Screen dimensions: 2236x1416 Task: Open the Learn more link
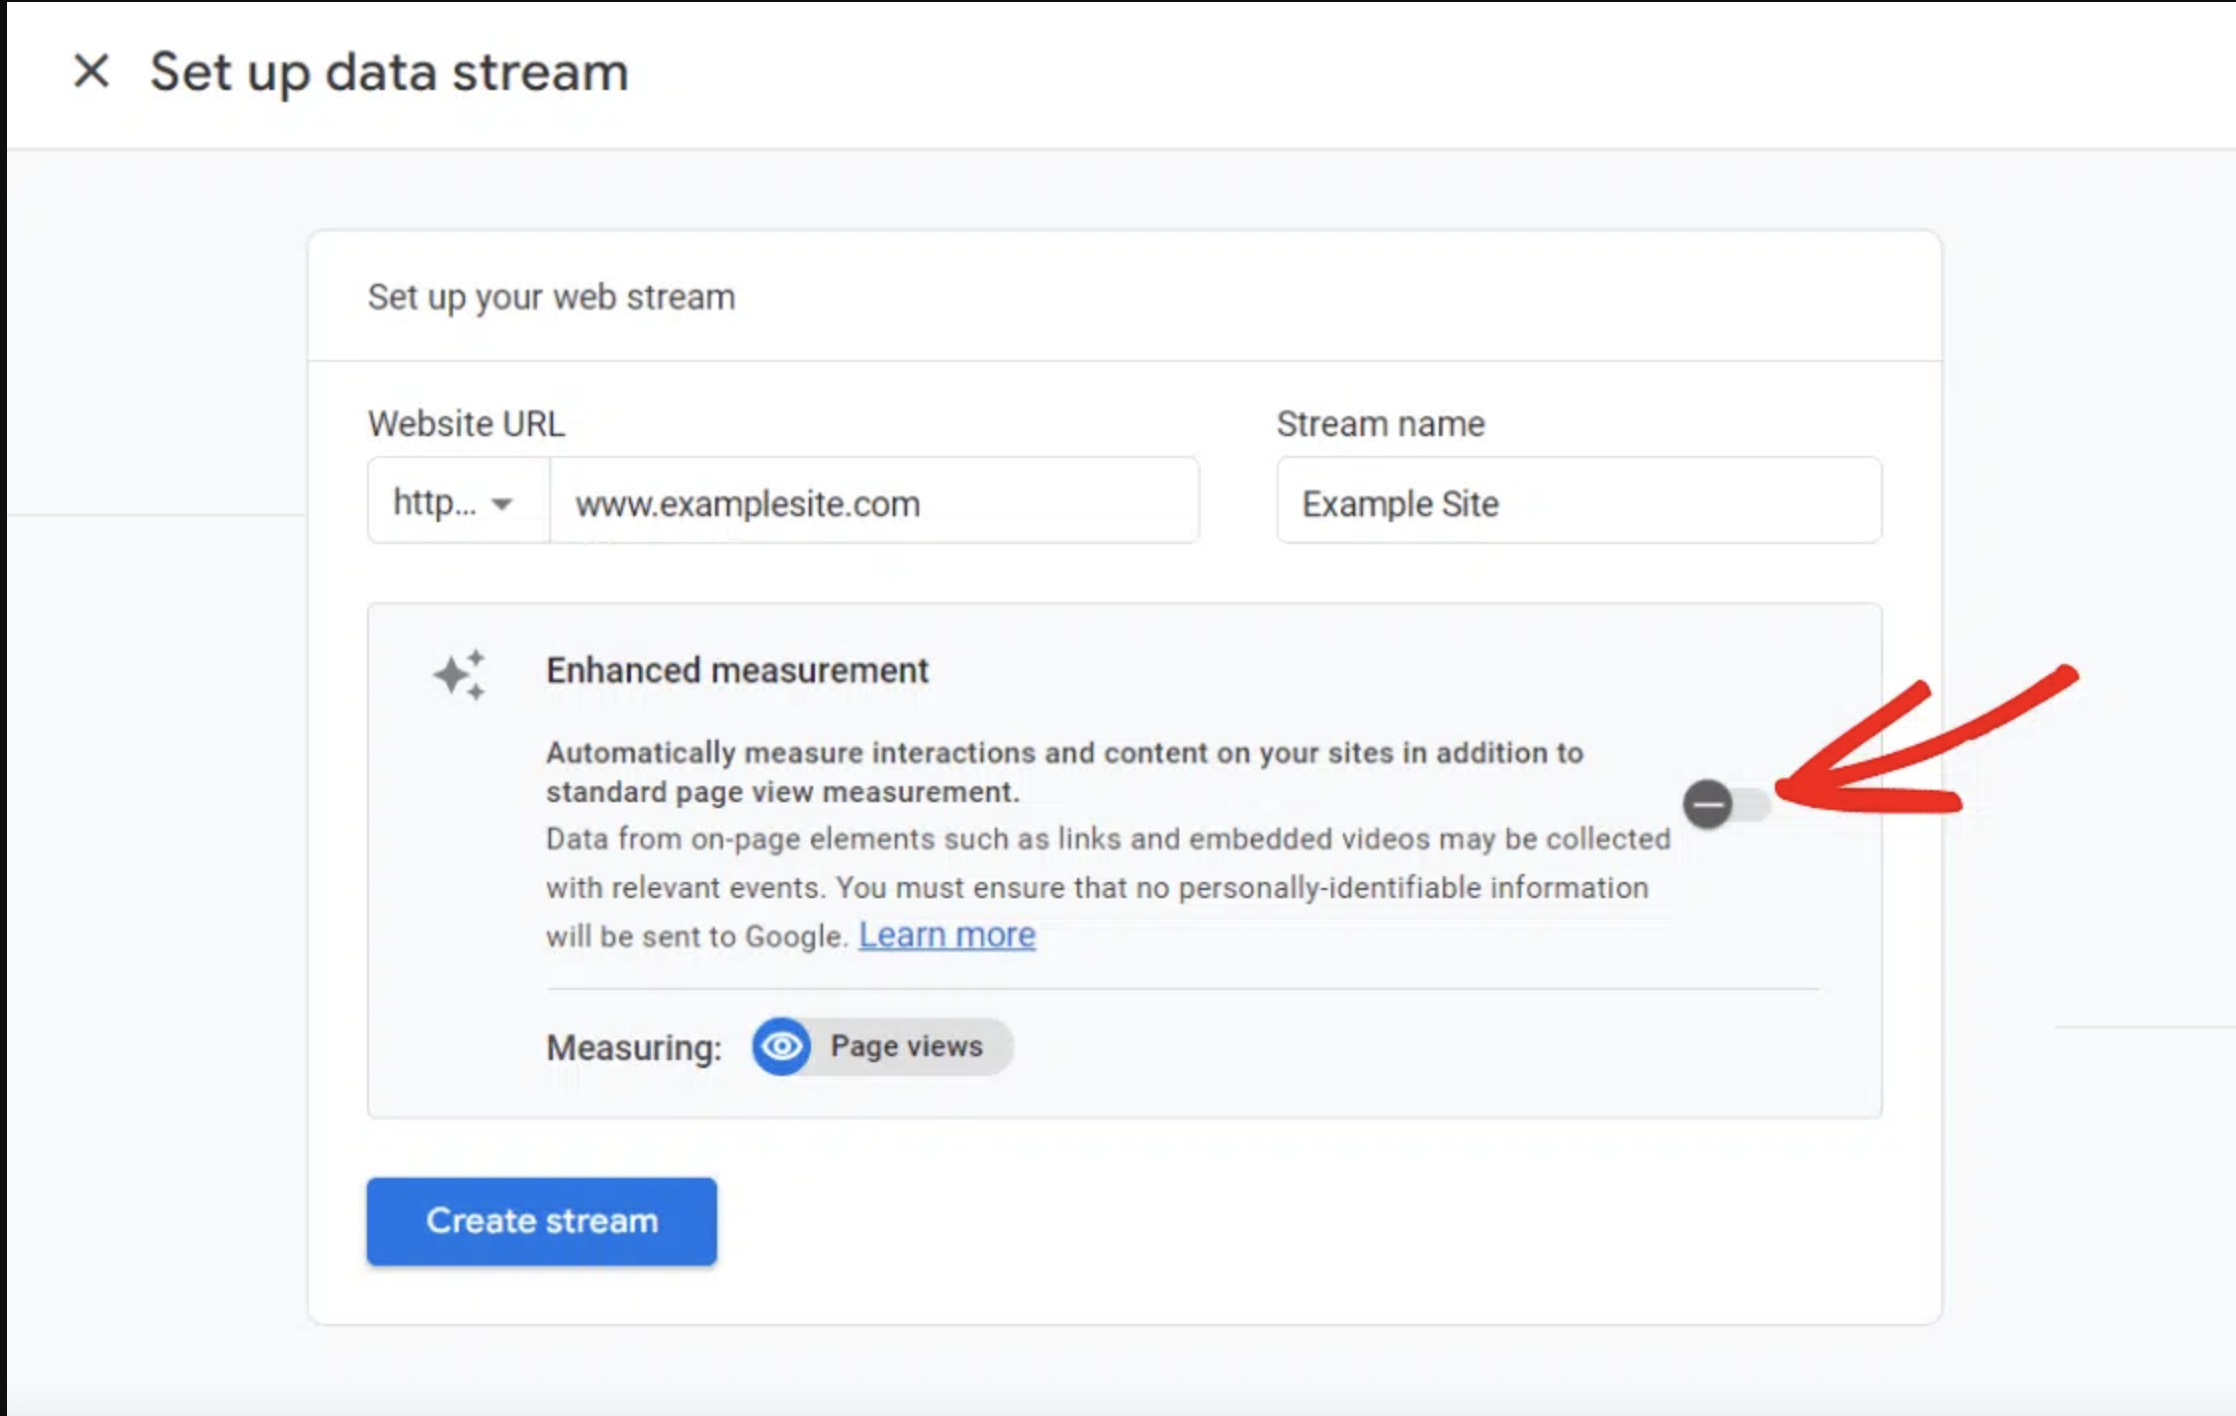tap(946, 935)
